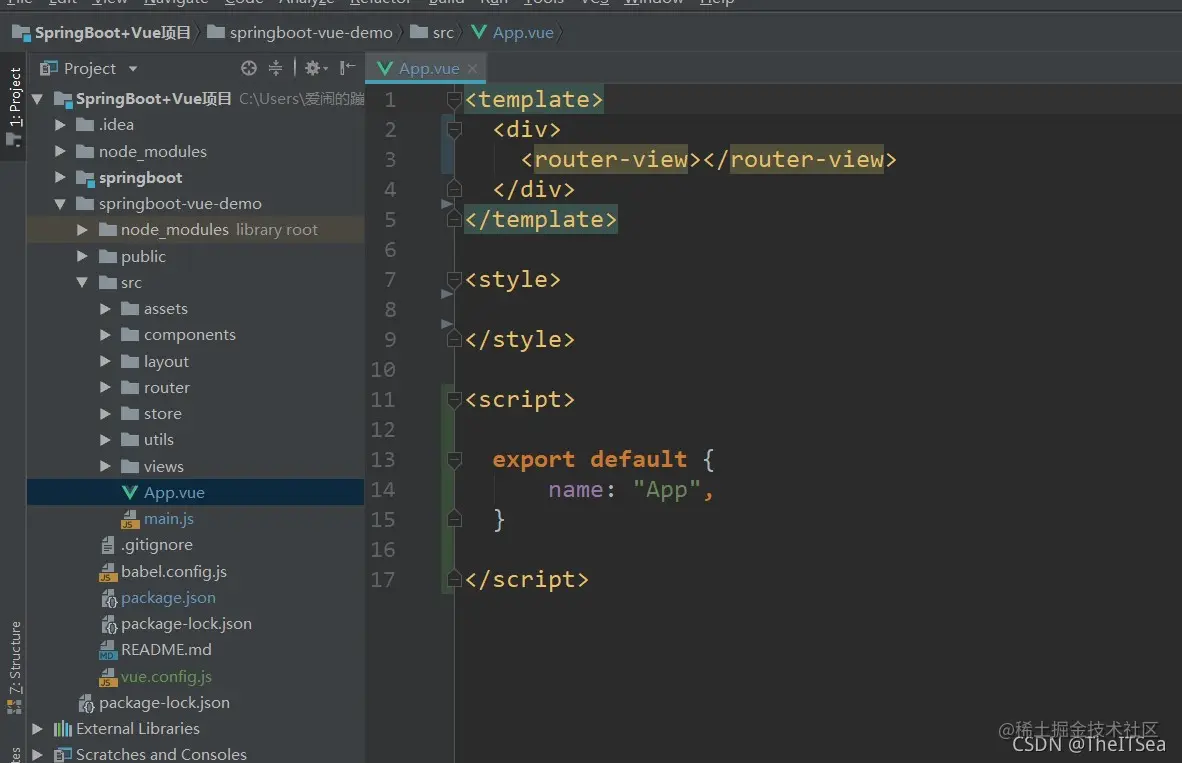Select the App.vue editor tab

coord(427,69)
